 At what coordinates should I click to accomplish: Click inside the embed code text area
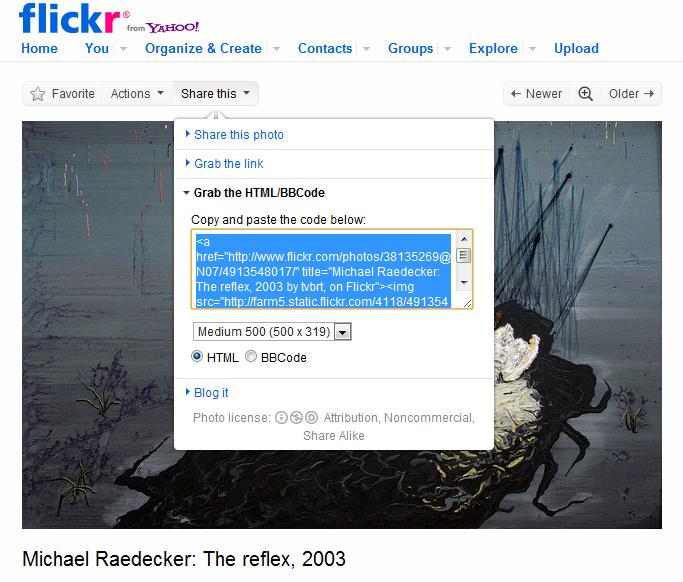323,271
